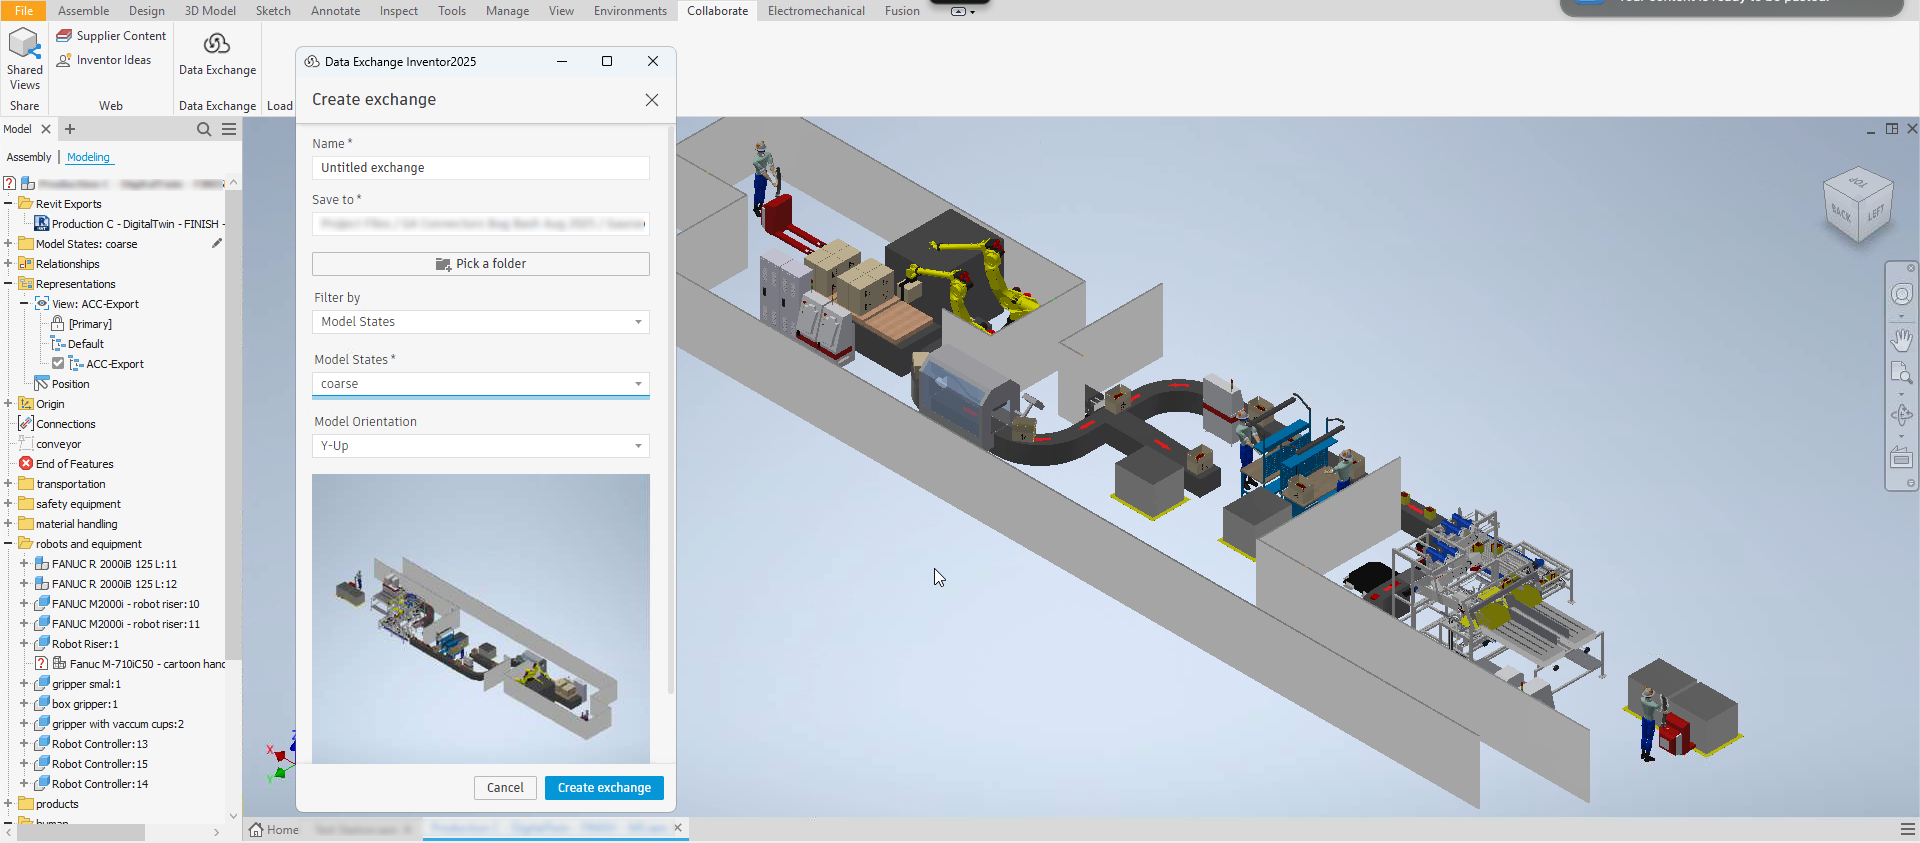
Task: Open the Environments ribbon tab
Action: [x=630, y=11]
